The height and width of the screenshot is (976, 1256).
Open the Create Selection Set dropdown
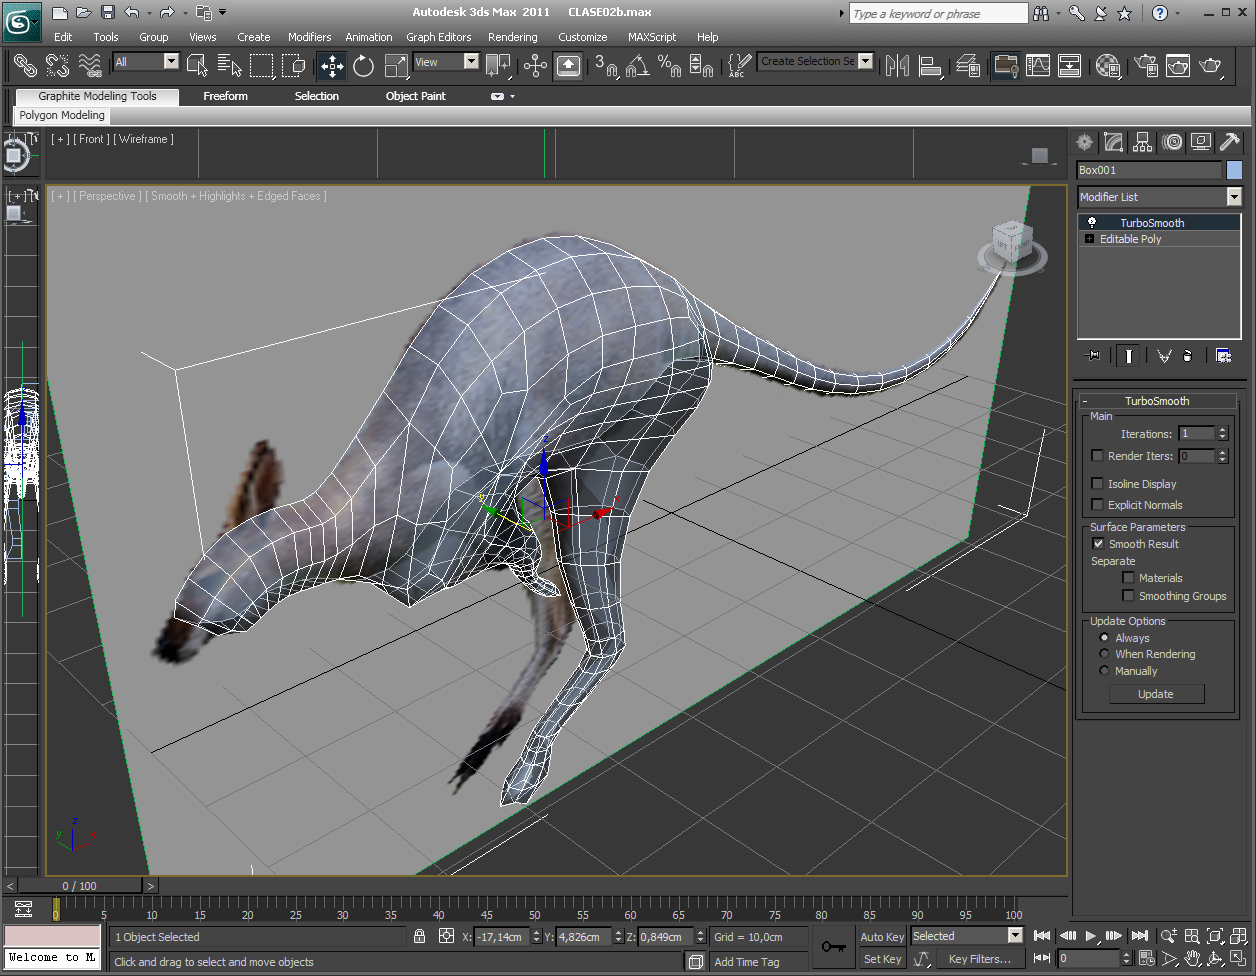pos(865,62)
